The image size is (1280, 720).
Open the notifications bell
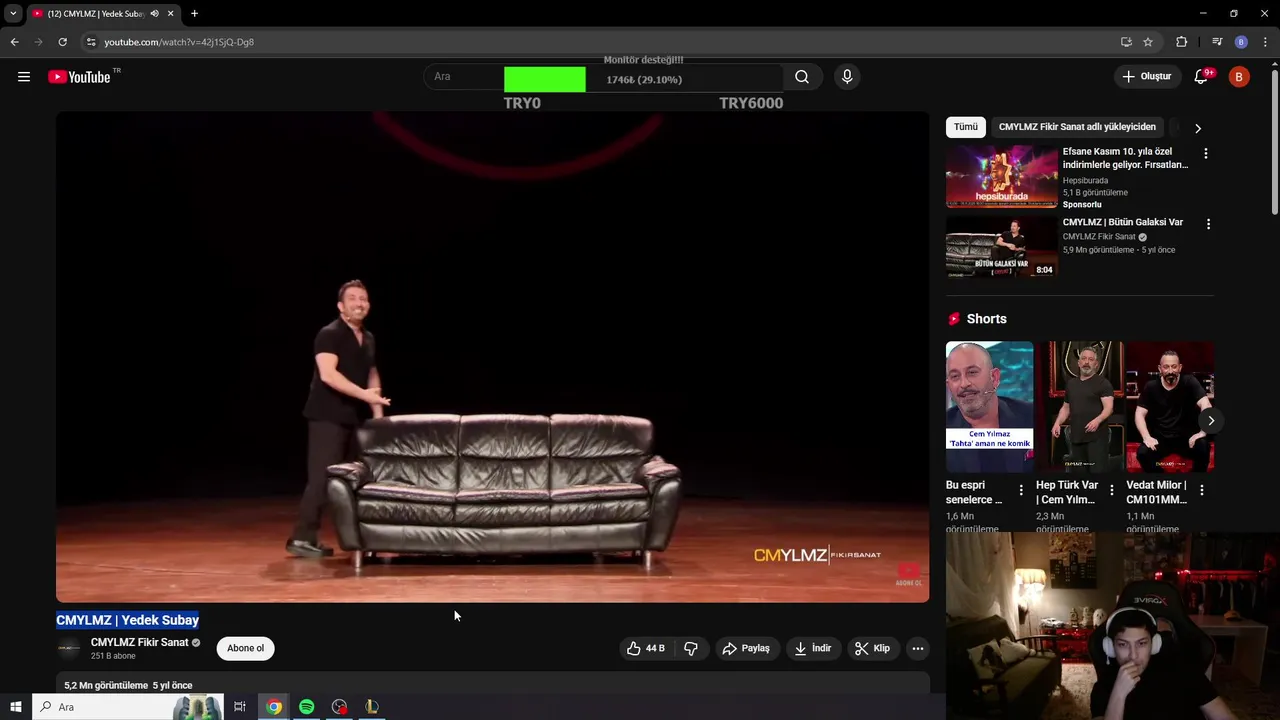tap(1202, 77)
